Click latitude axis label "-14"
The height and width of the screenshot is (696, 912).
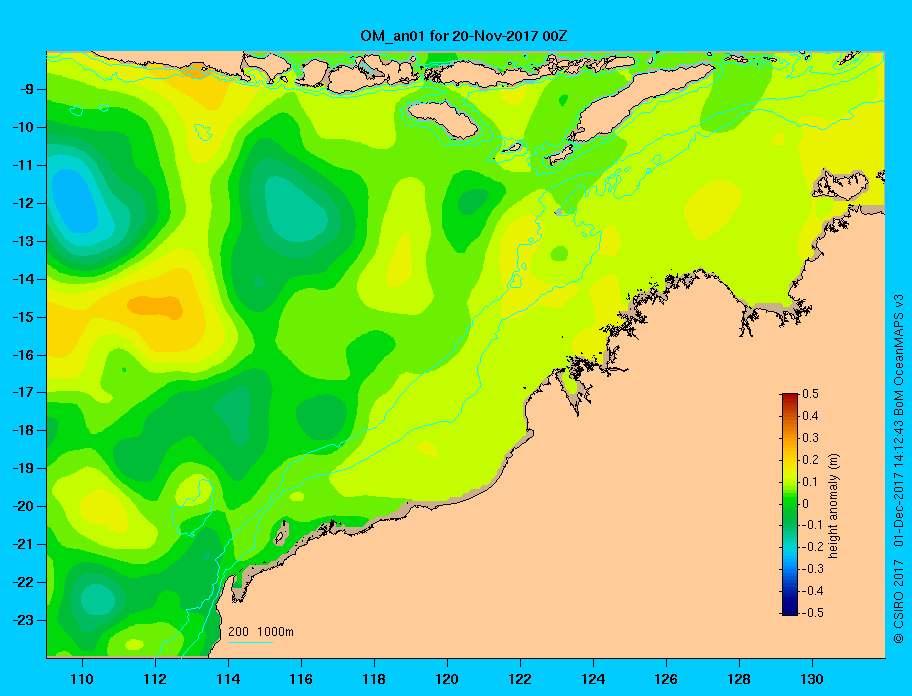coord(23,279)
